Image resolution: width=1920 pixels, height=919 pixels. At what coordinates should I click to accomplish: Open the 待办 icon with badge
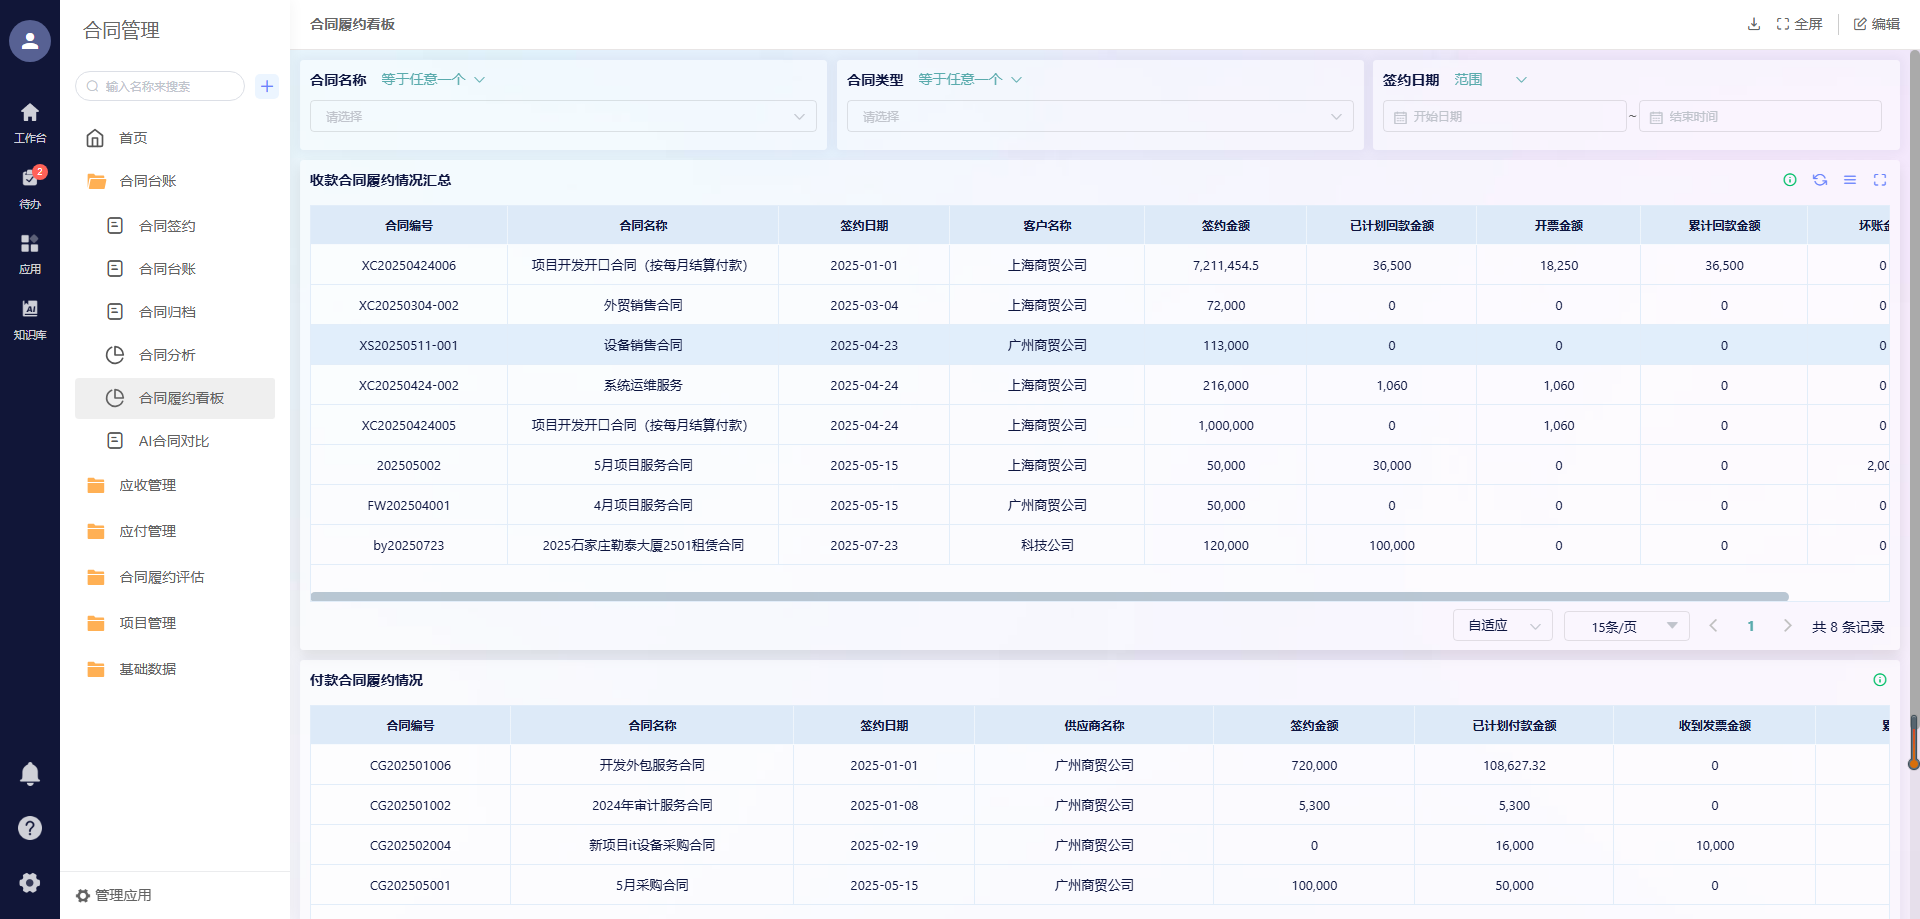click(x=30, y=180)
